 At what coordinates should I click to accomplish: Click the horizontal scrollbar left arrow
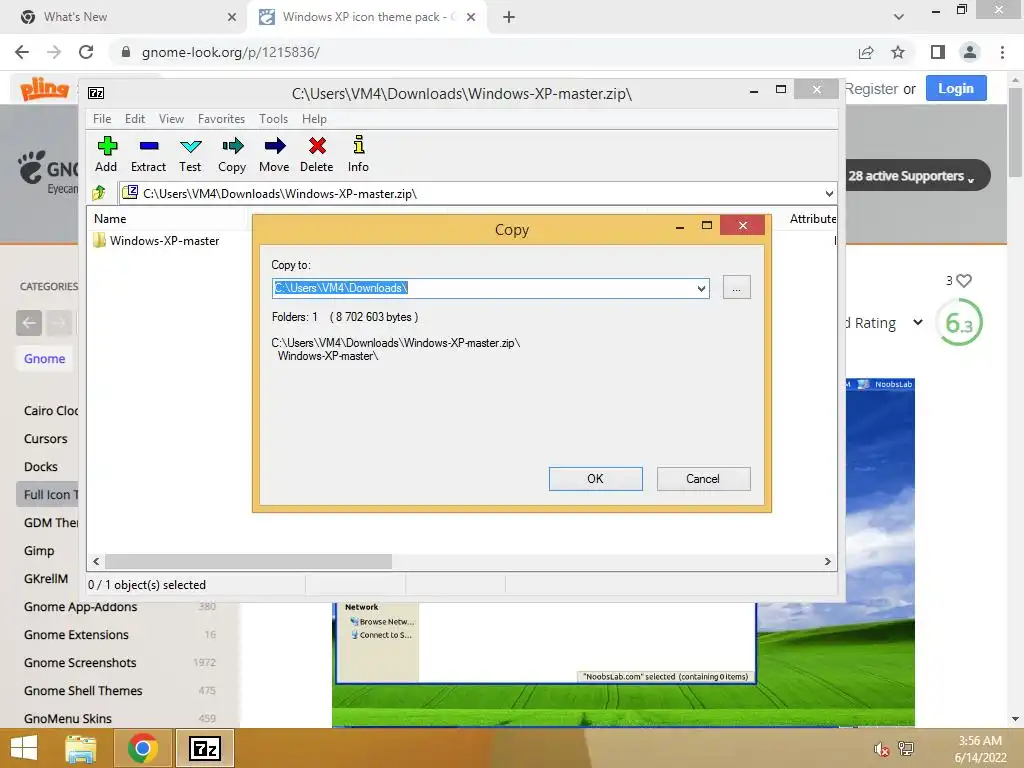(x=96, y=562)
